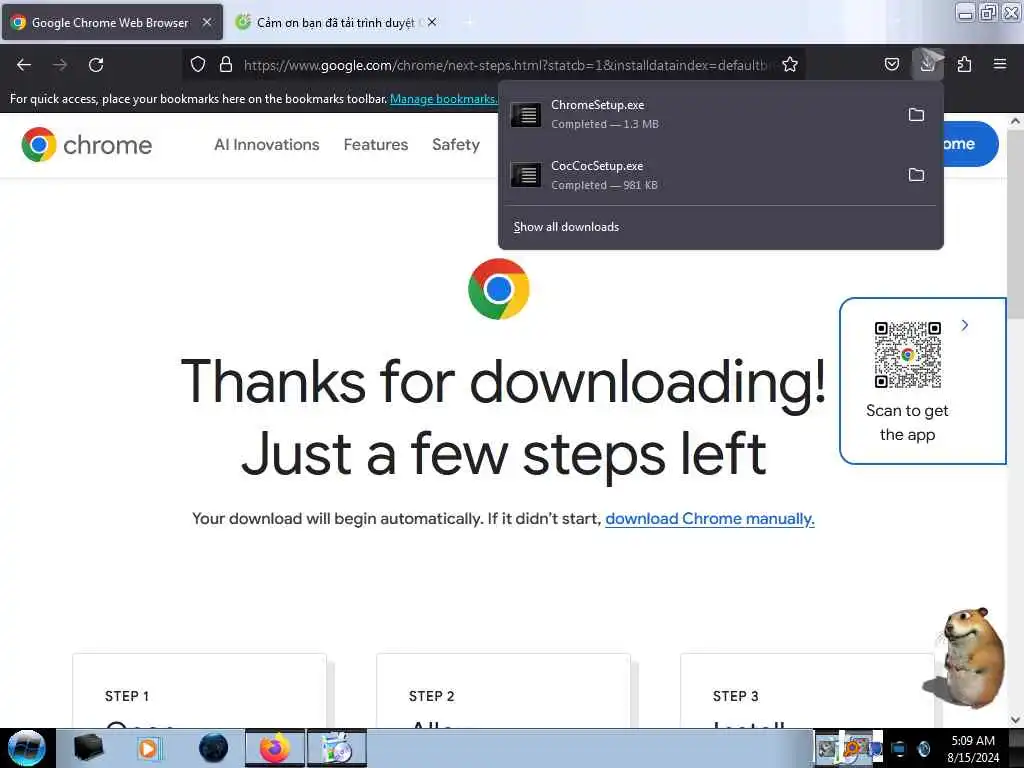Open the black box taskbar icon
Image resolution: width=1024 pixels, height=768 pixels.
(88, 748)
